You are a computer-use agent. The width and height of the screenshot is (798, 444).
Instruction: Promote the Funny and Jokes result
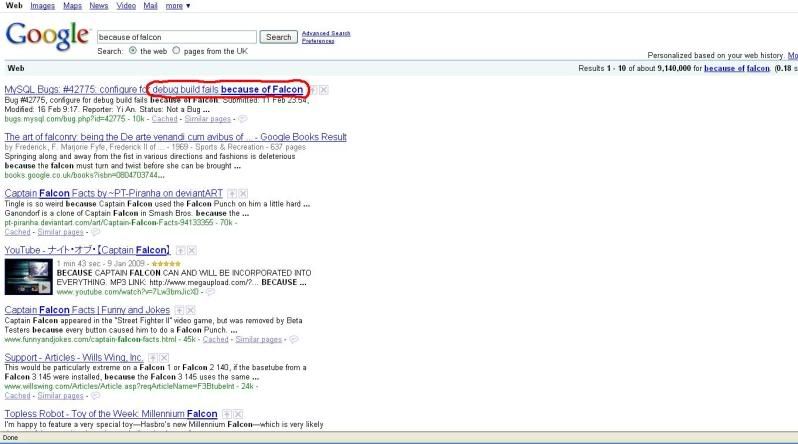[179, 310]
